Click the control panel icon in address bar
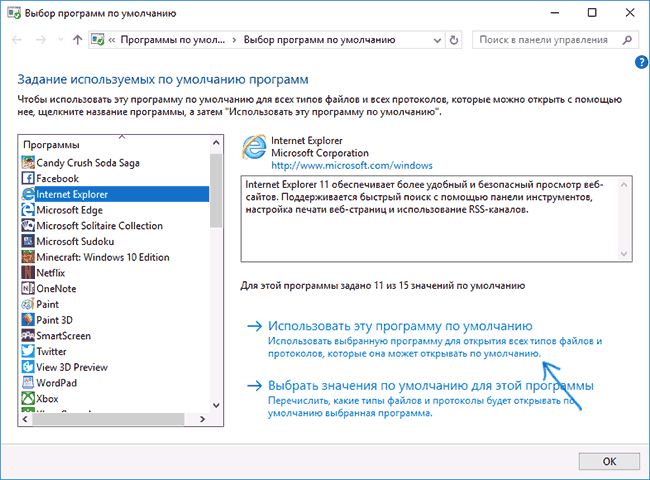The height and width of the screenshot is (480, 650). (x=98, y=40)
